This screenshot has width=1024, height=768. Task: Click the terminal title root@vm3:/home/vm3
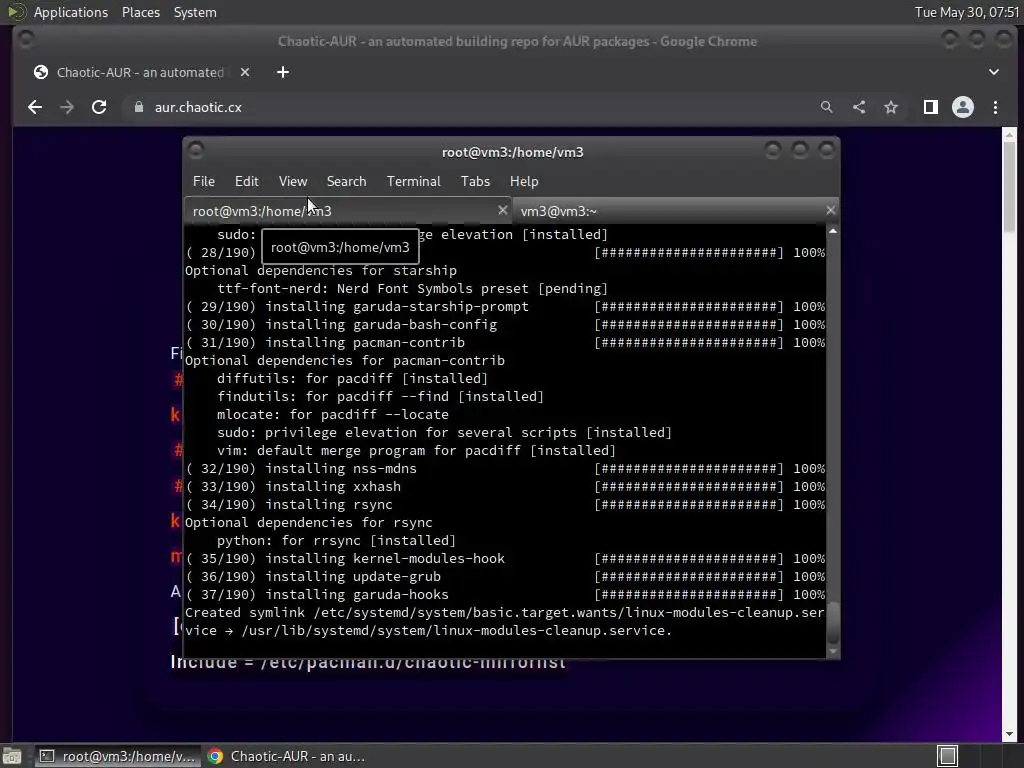(x=513, y=152)
